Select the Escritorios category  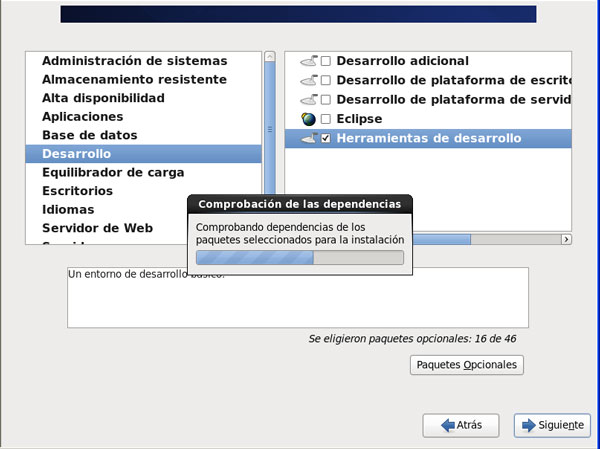tap(77, 191)
